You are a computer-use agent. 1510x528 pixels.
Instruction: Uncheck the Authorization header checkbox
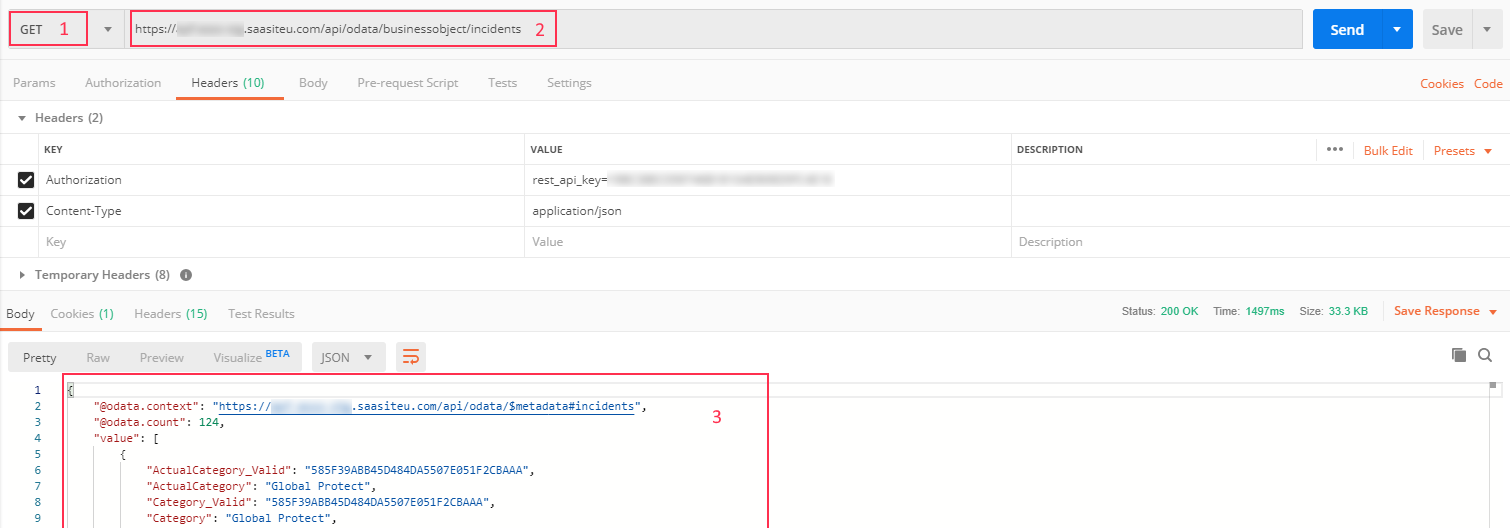click(26, 180)
